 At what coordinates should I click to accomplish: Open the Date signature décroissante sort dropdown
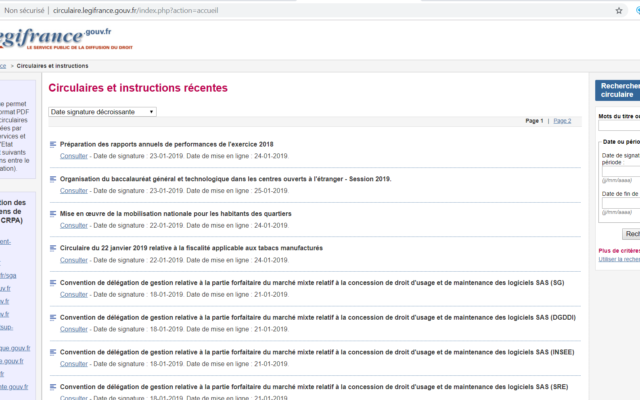(102, 112)
